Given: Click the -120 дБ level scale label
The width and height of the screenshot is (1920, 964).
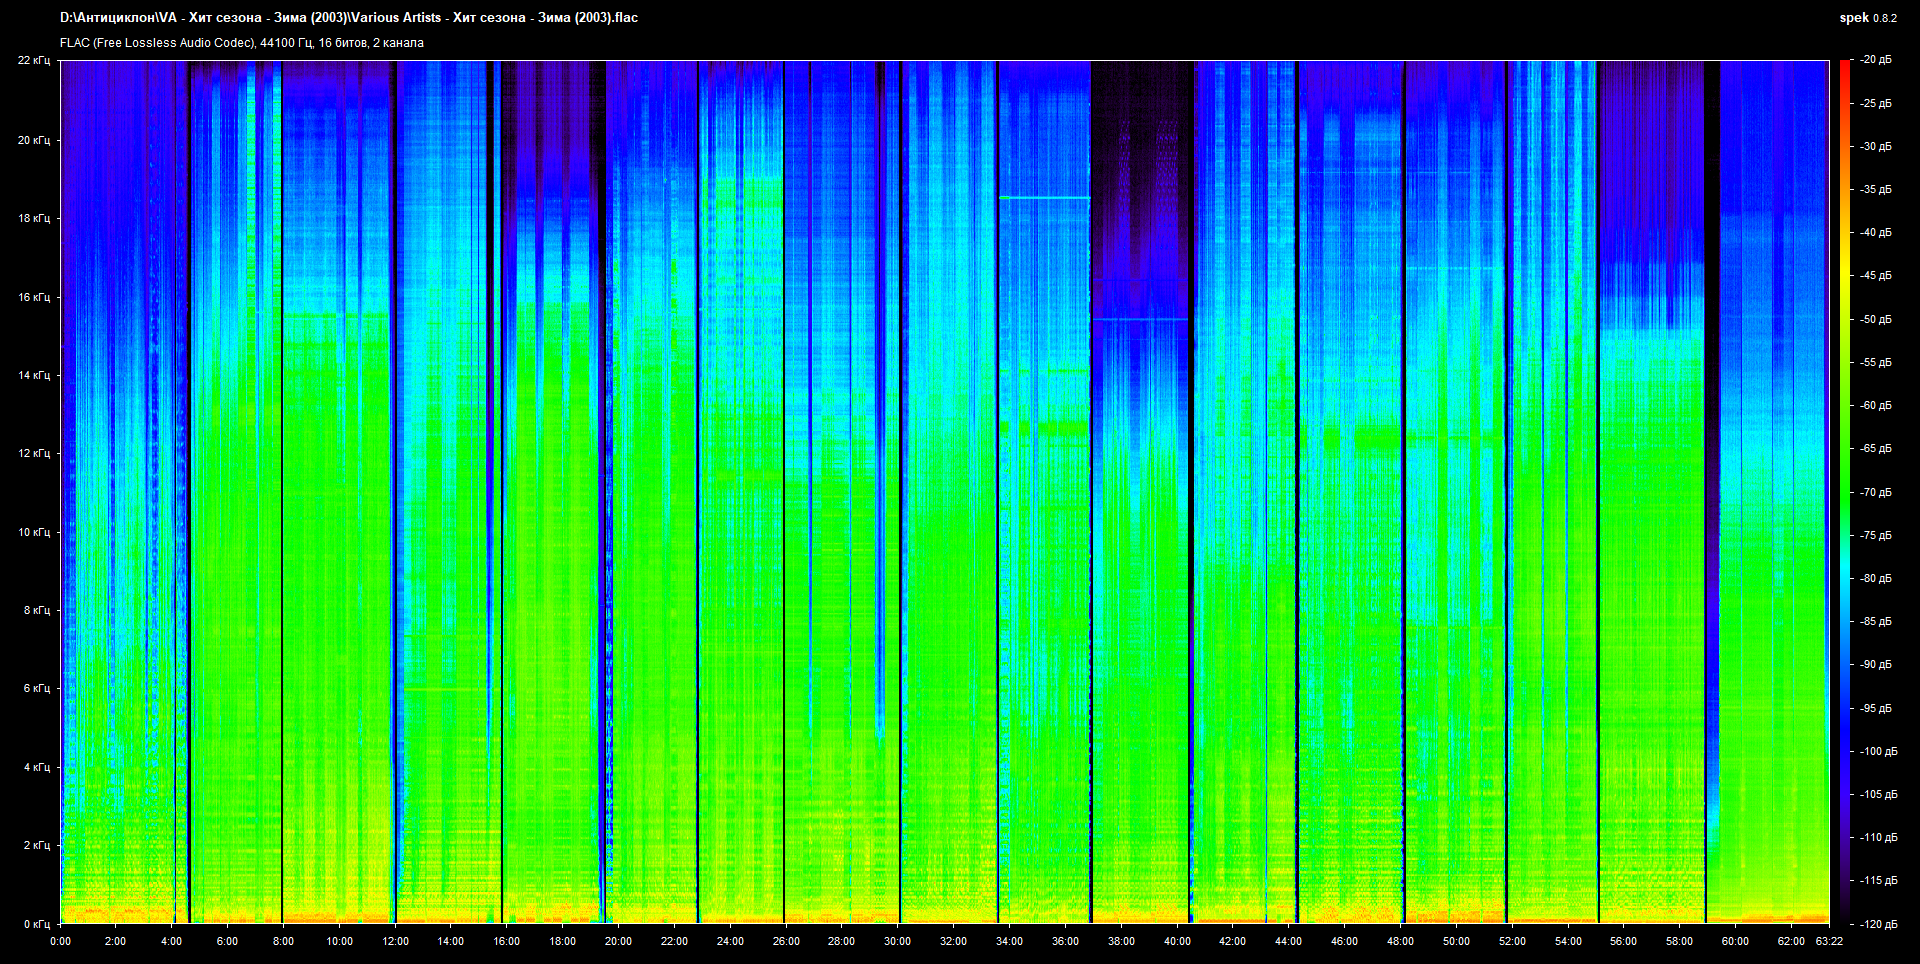Looking at the screenshot, I should (x=1878, y=924).
